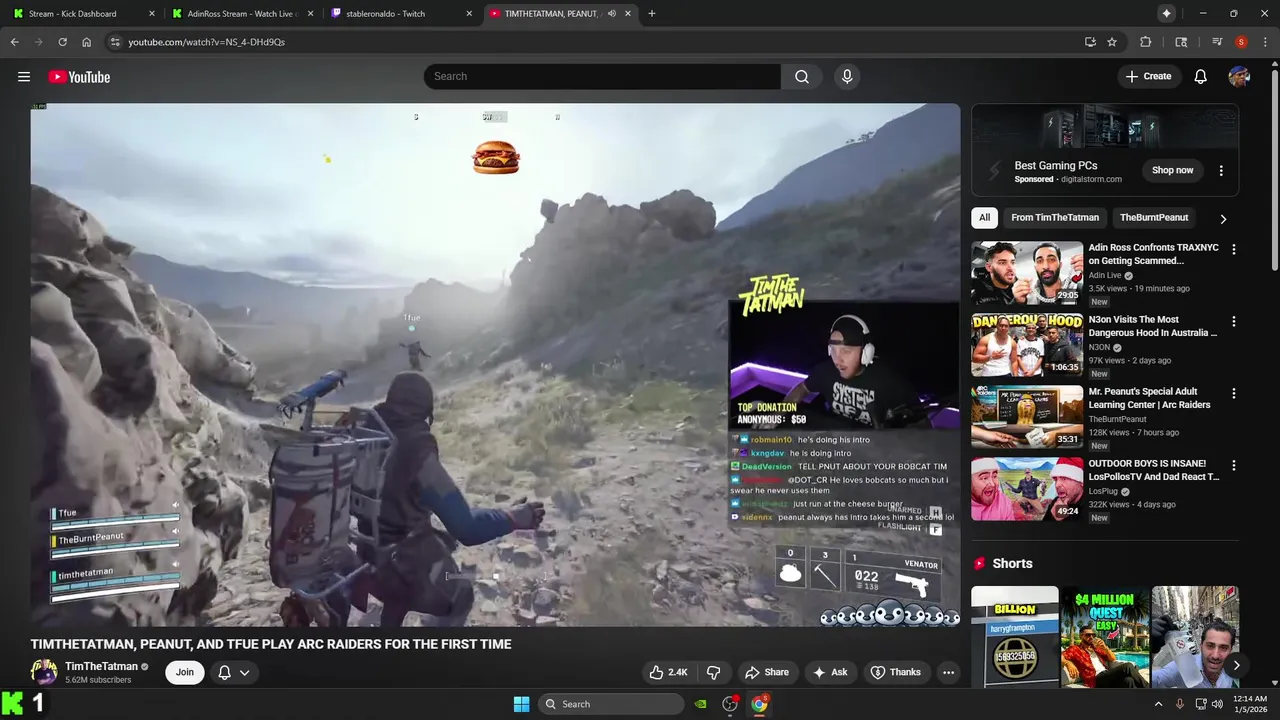Image resolution: width=1280 pixels, height=720 pixels.
Task: Send a Thanks to the creator
Action: 896,672
